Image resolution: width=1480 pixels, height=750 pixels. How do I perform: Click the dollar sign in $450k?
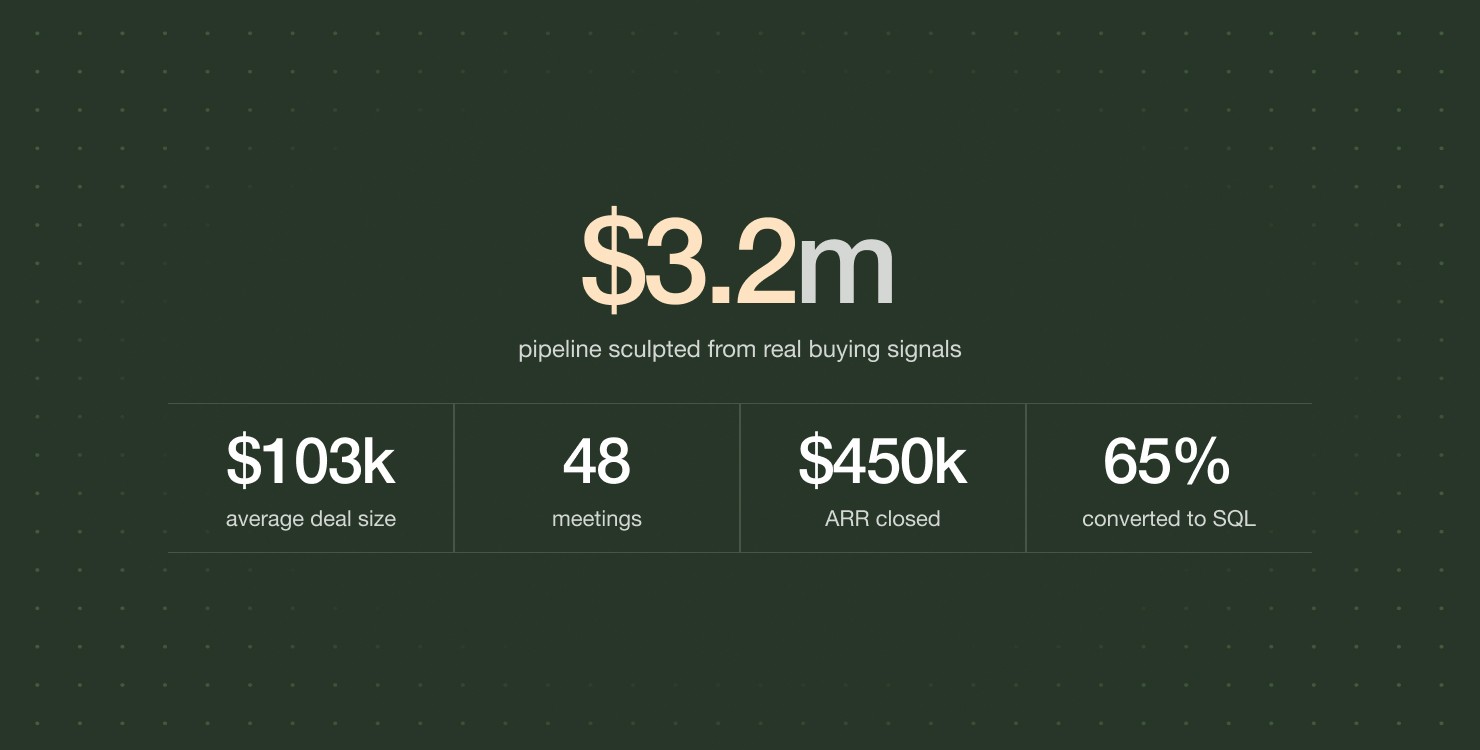coord(815,461)
